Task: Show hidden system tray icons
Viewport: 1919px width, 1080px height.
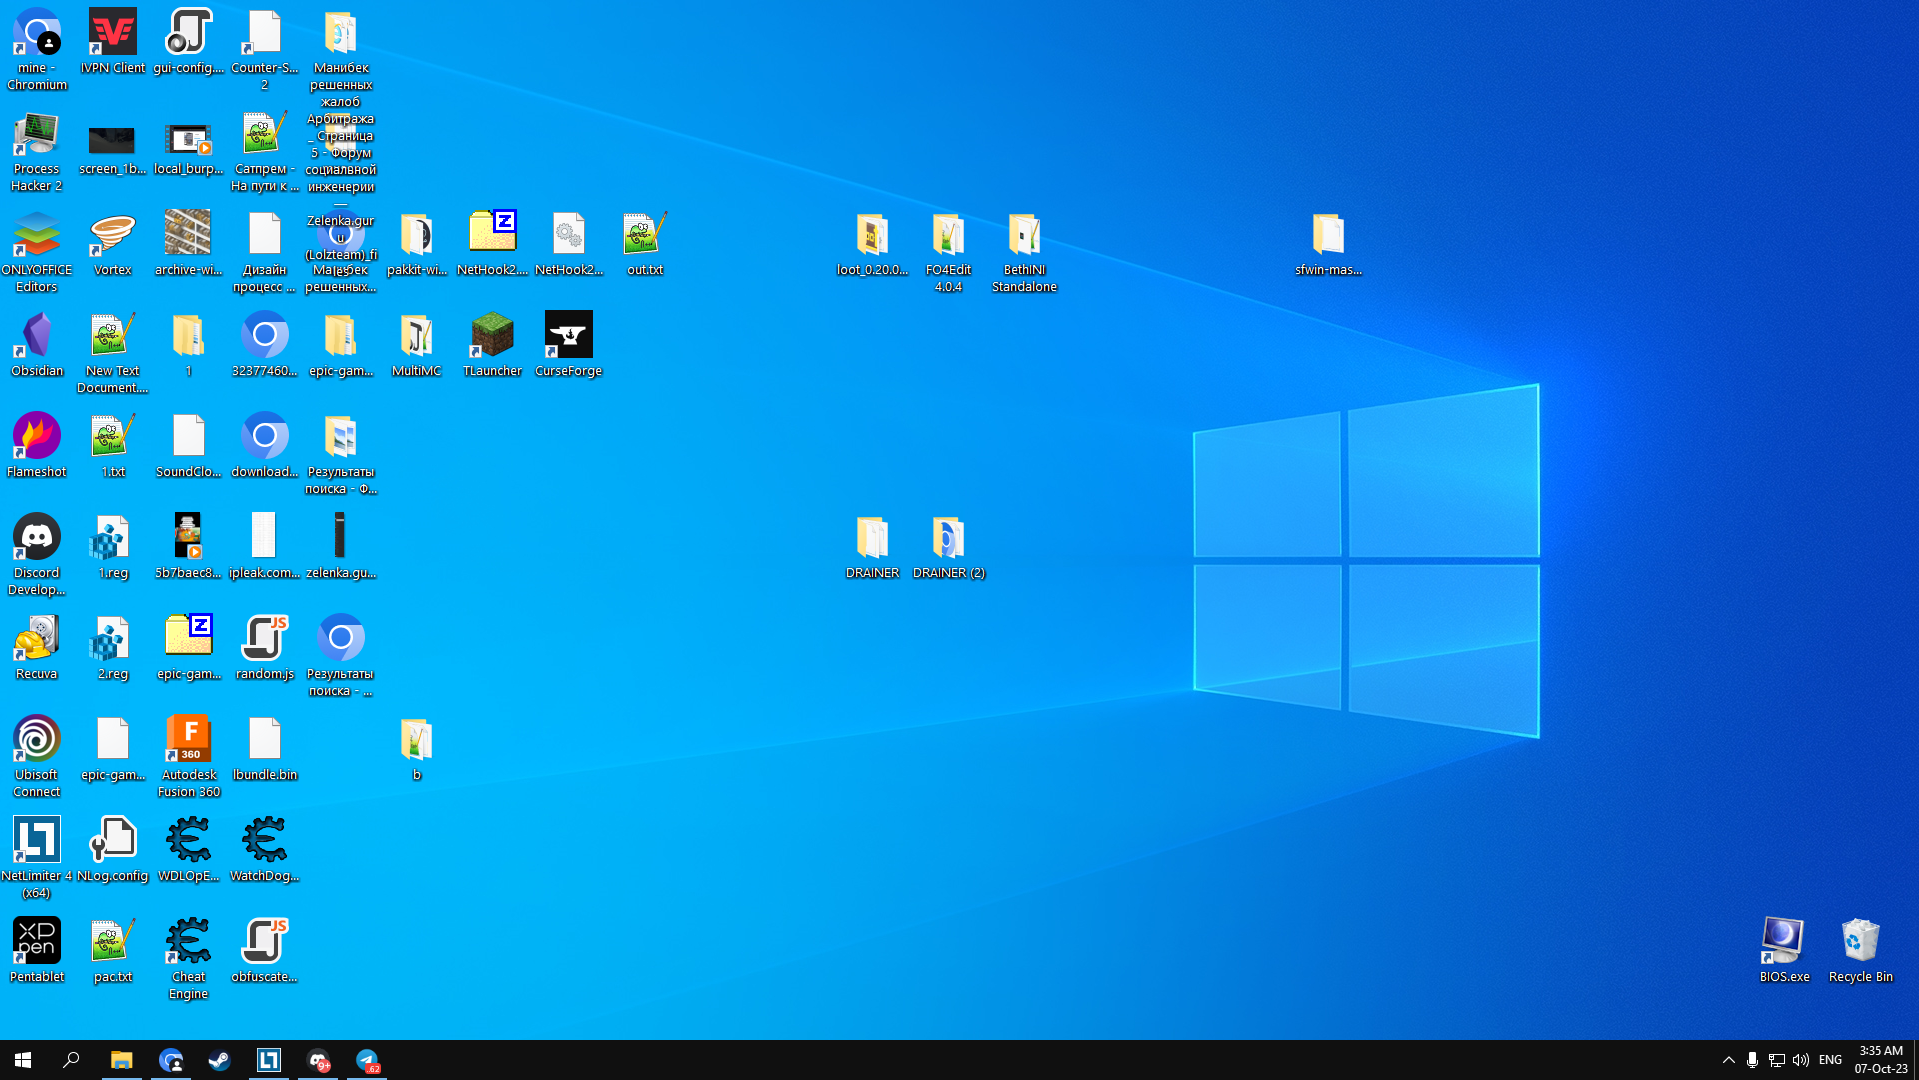Action: pos(1728,1060)
